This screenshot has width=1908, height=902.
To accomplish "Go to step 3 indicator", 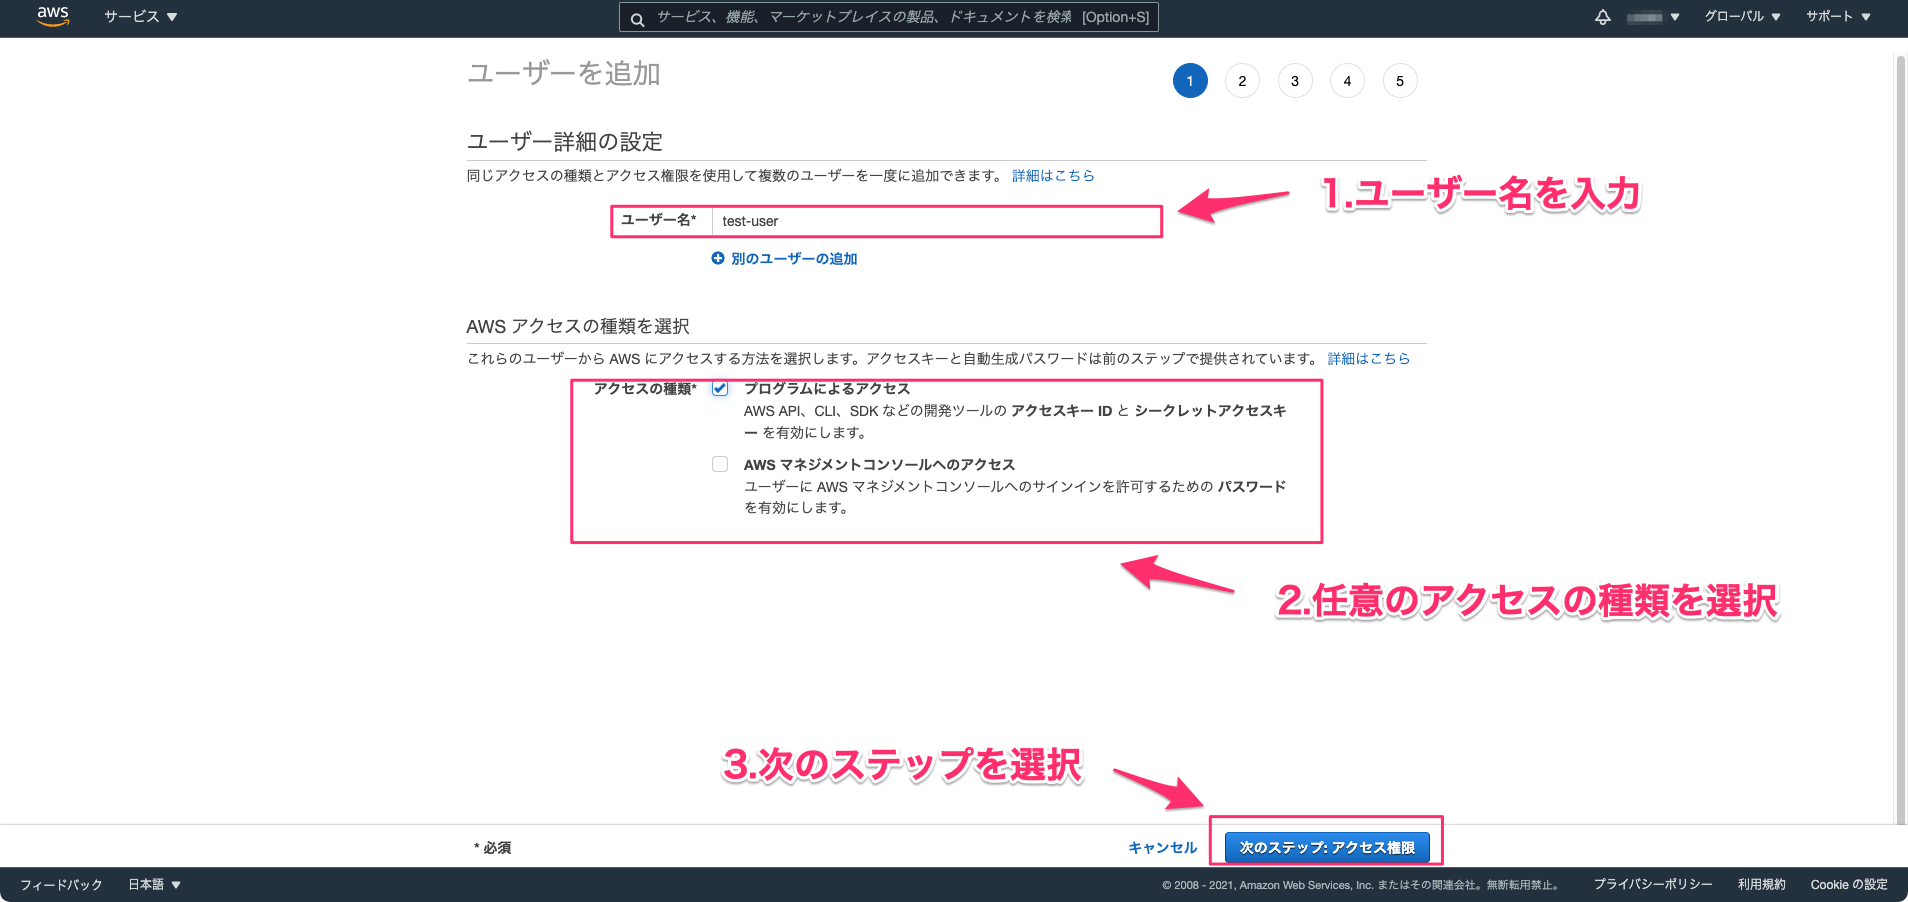I will coord(1295,81).
